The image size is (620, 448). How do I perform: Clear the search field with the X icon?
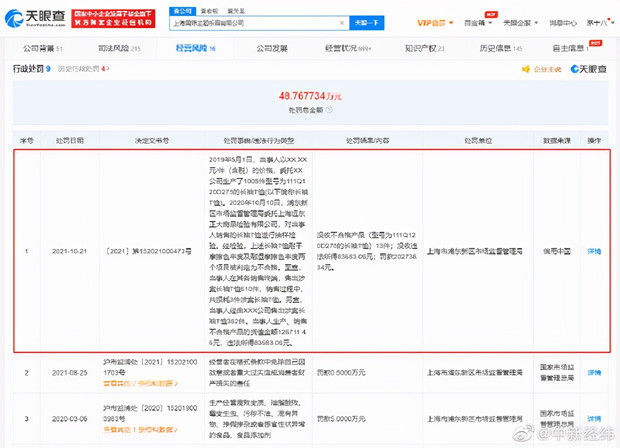click(342, 23)
